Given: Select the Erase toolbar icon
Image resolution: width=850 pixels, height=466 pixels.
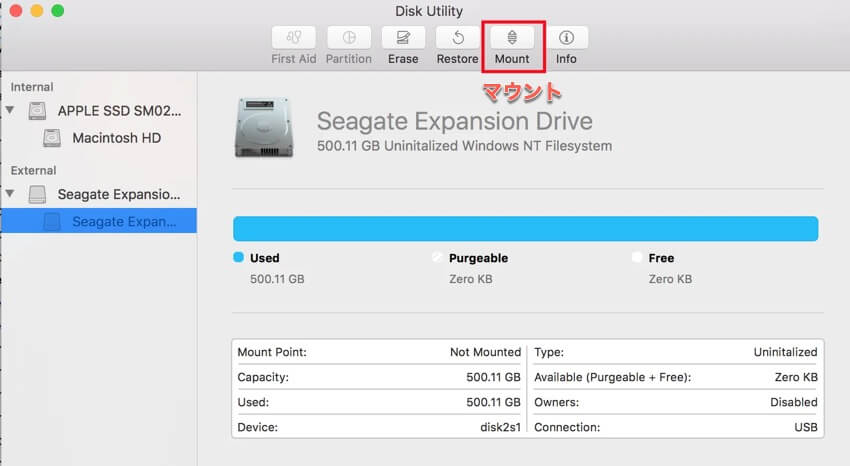Looking at the screenshot, I should click(403, 38).
